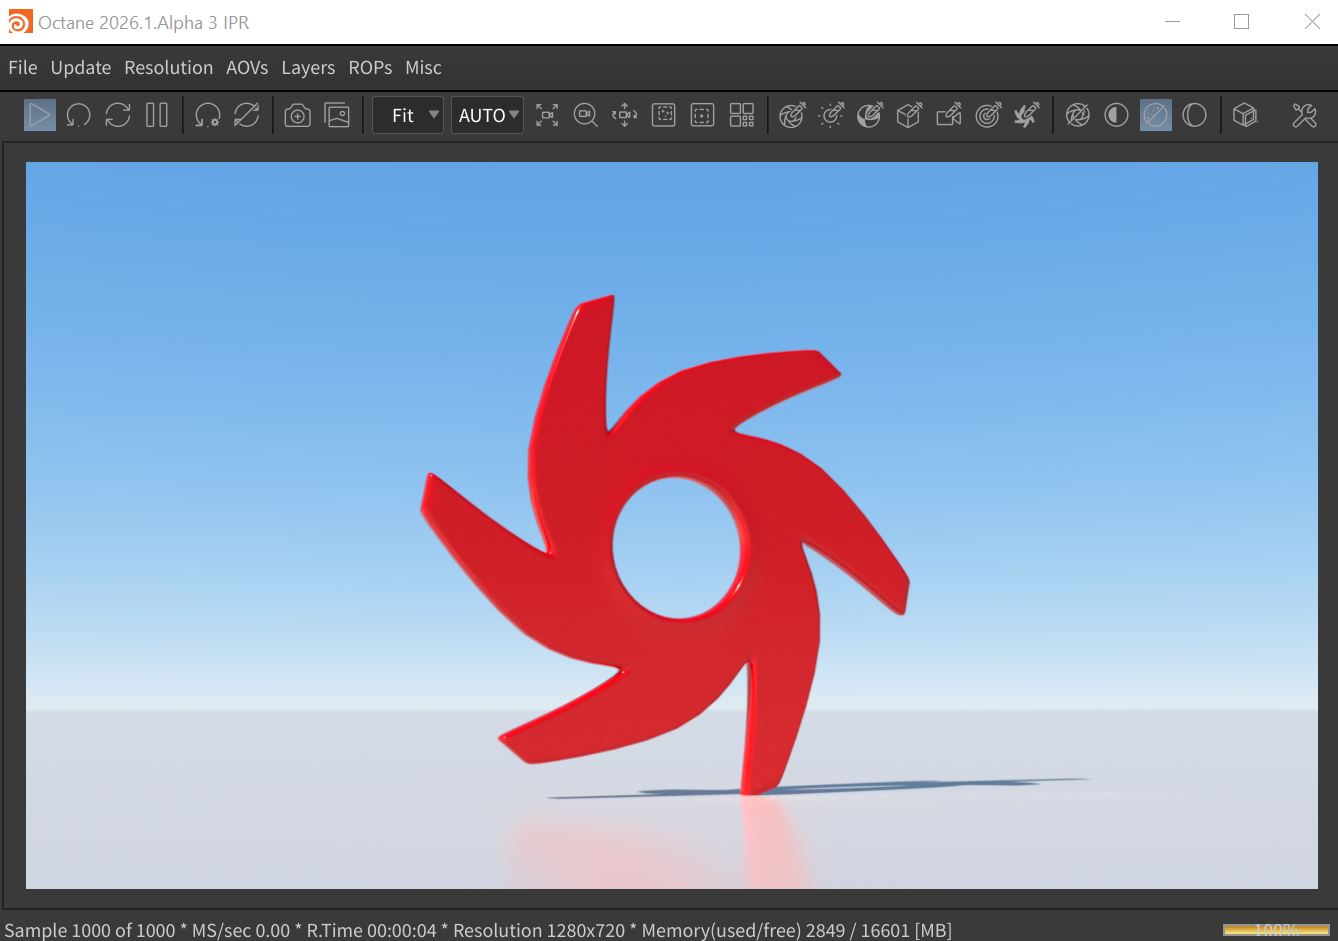Image resolution: width=1338 pixels, height=941 pixels.
Task: Click the wireframe cube icon
Action: (1244, 116)
